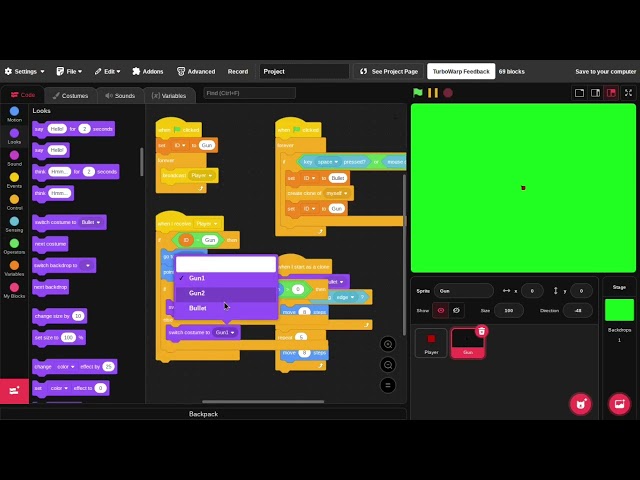
Task: Toggle the highlighted stage layout button
Action: click(611, 93)
